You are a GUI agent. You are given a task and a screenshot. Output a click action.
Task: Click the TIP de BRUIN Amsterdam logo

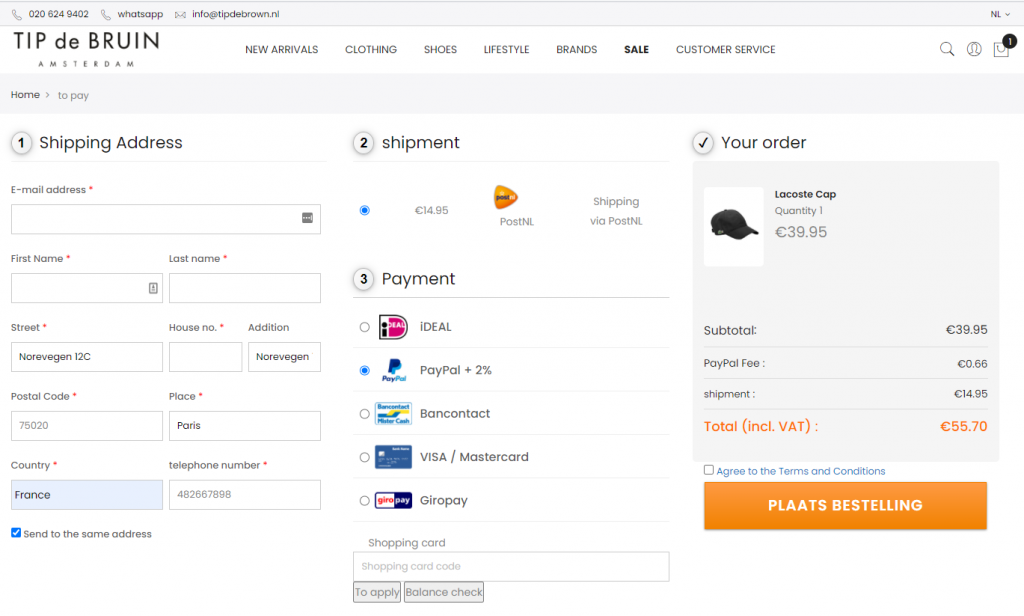point(86,49)
